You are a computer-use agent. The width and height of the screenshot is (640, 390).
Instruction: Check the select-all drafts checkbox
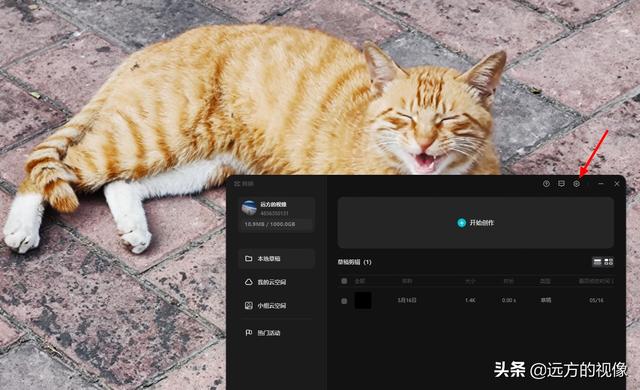click(344, 281)
